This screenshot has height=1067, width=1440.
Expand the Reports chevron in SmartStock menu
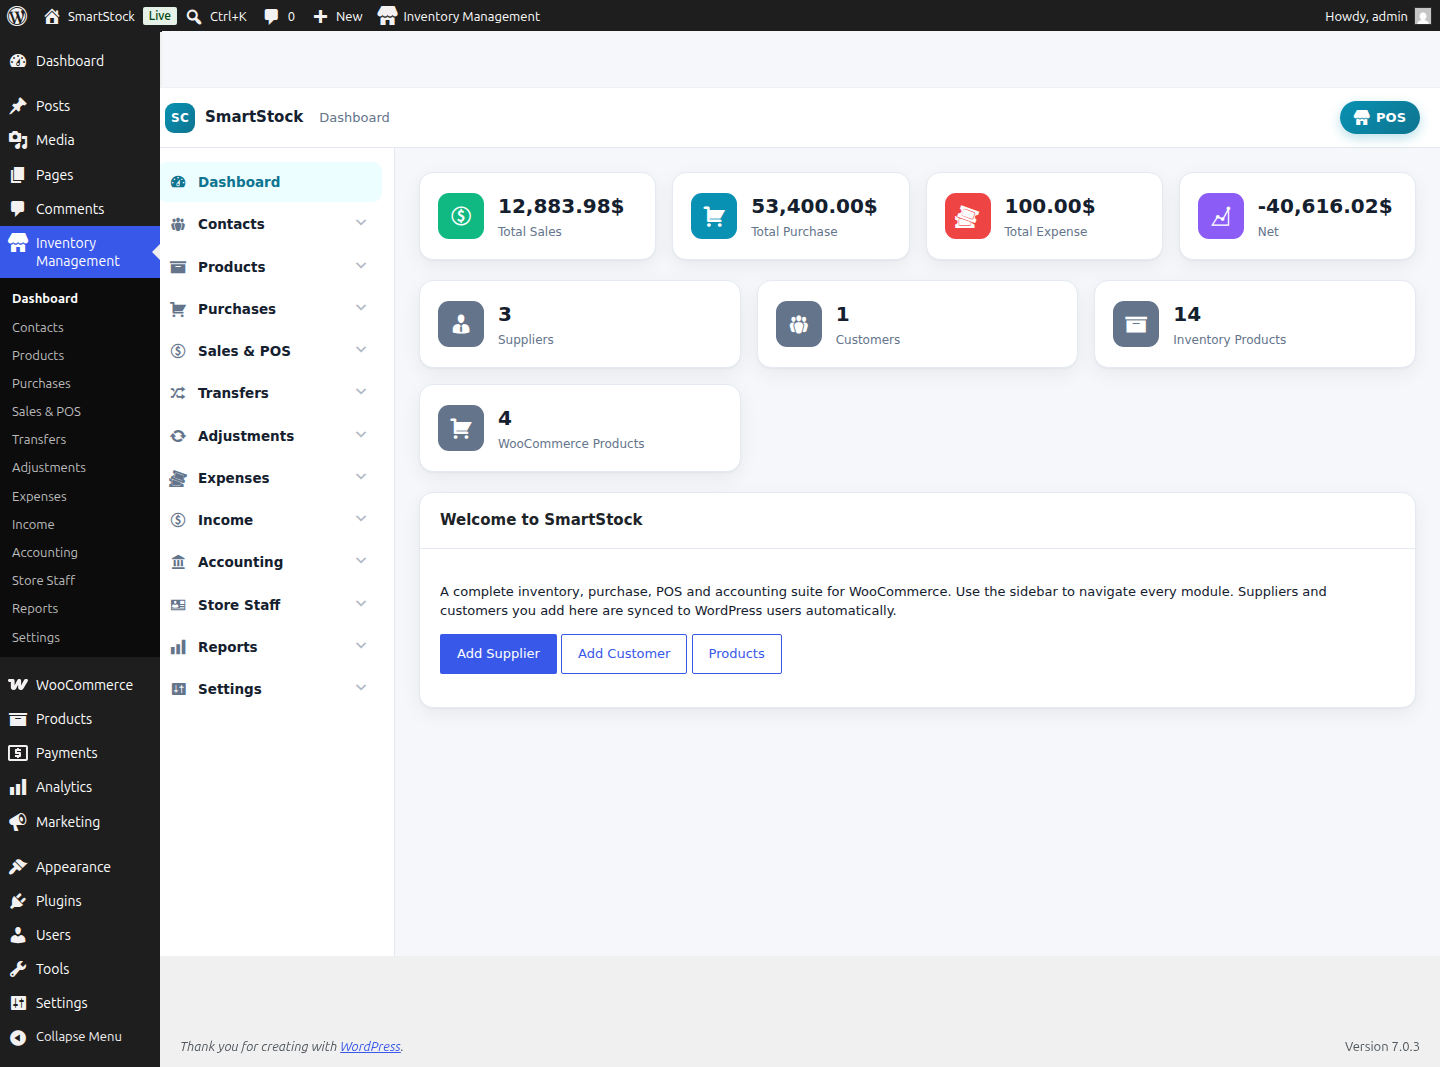pos(361,646)
